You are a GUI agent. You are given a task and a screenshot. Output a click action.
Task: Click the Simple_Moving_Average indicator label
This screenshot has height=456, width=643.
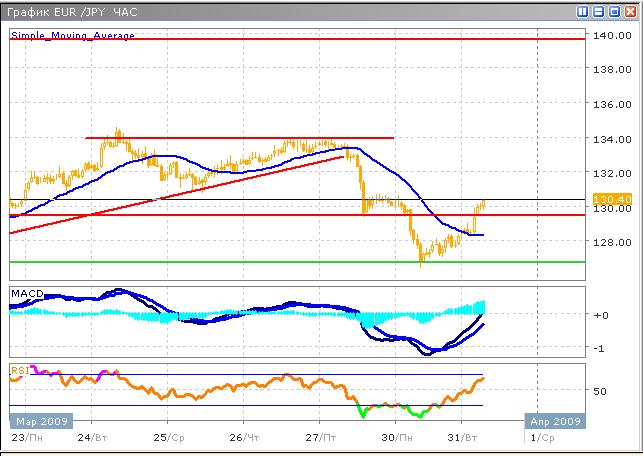72,35
